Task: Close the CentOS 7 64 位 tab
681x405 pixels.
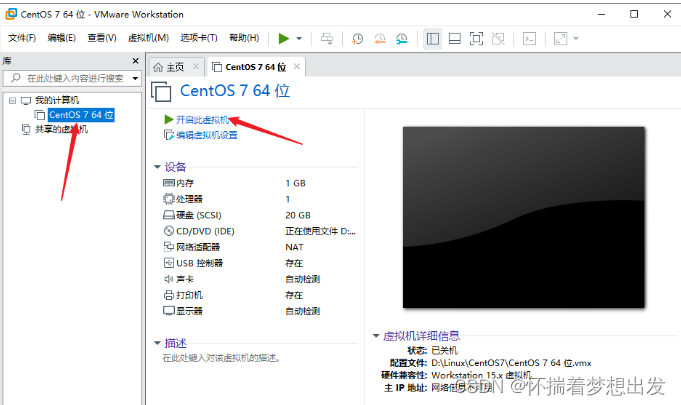Action: click(x=297, y=66)
